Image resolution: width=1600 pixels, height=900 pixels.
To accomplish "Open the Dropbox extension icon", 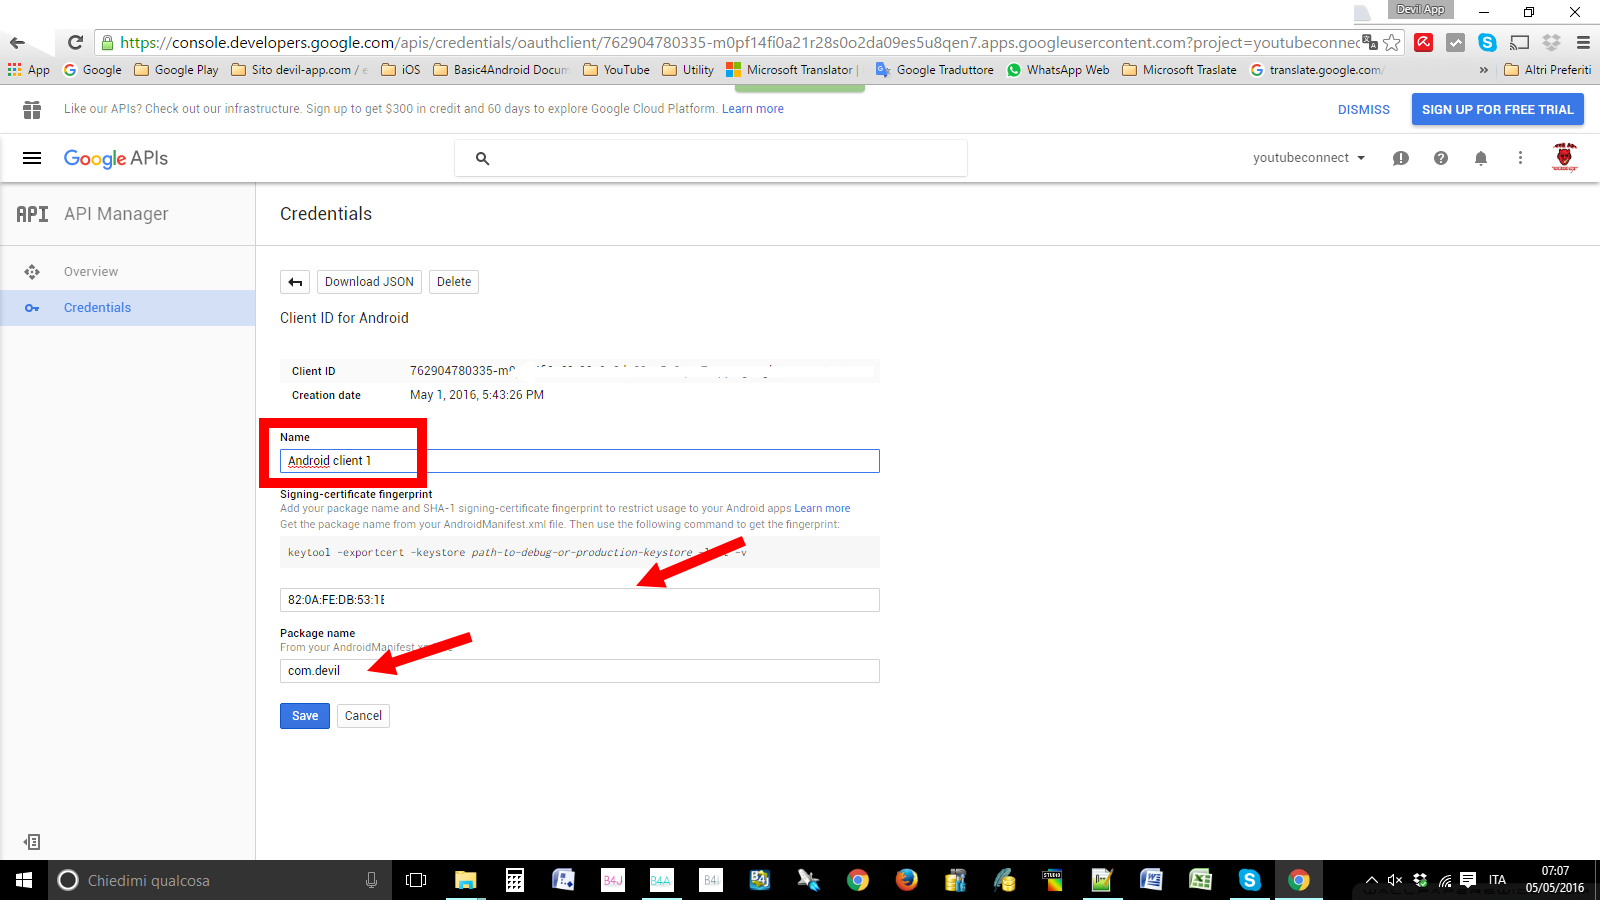I will coord(1551,42).
